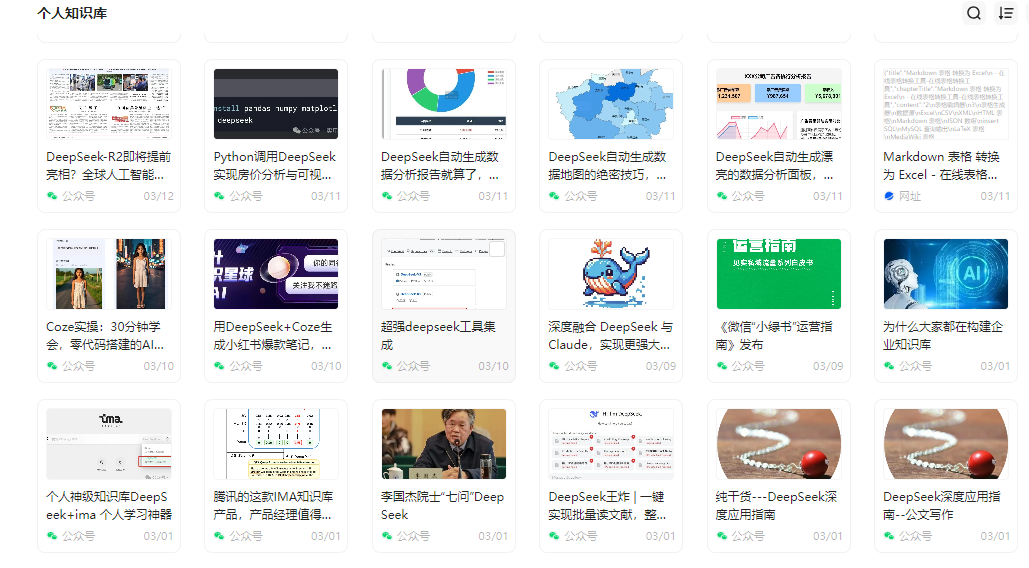Open AI robot thumbnail of 企业知识库 article
Viewport: 1029px width, 568px height.
click(946, 274)
